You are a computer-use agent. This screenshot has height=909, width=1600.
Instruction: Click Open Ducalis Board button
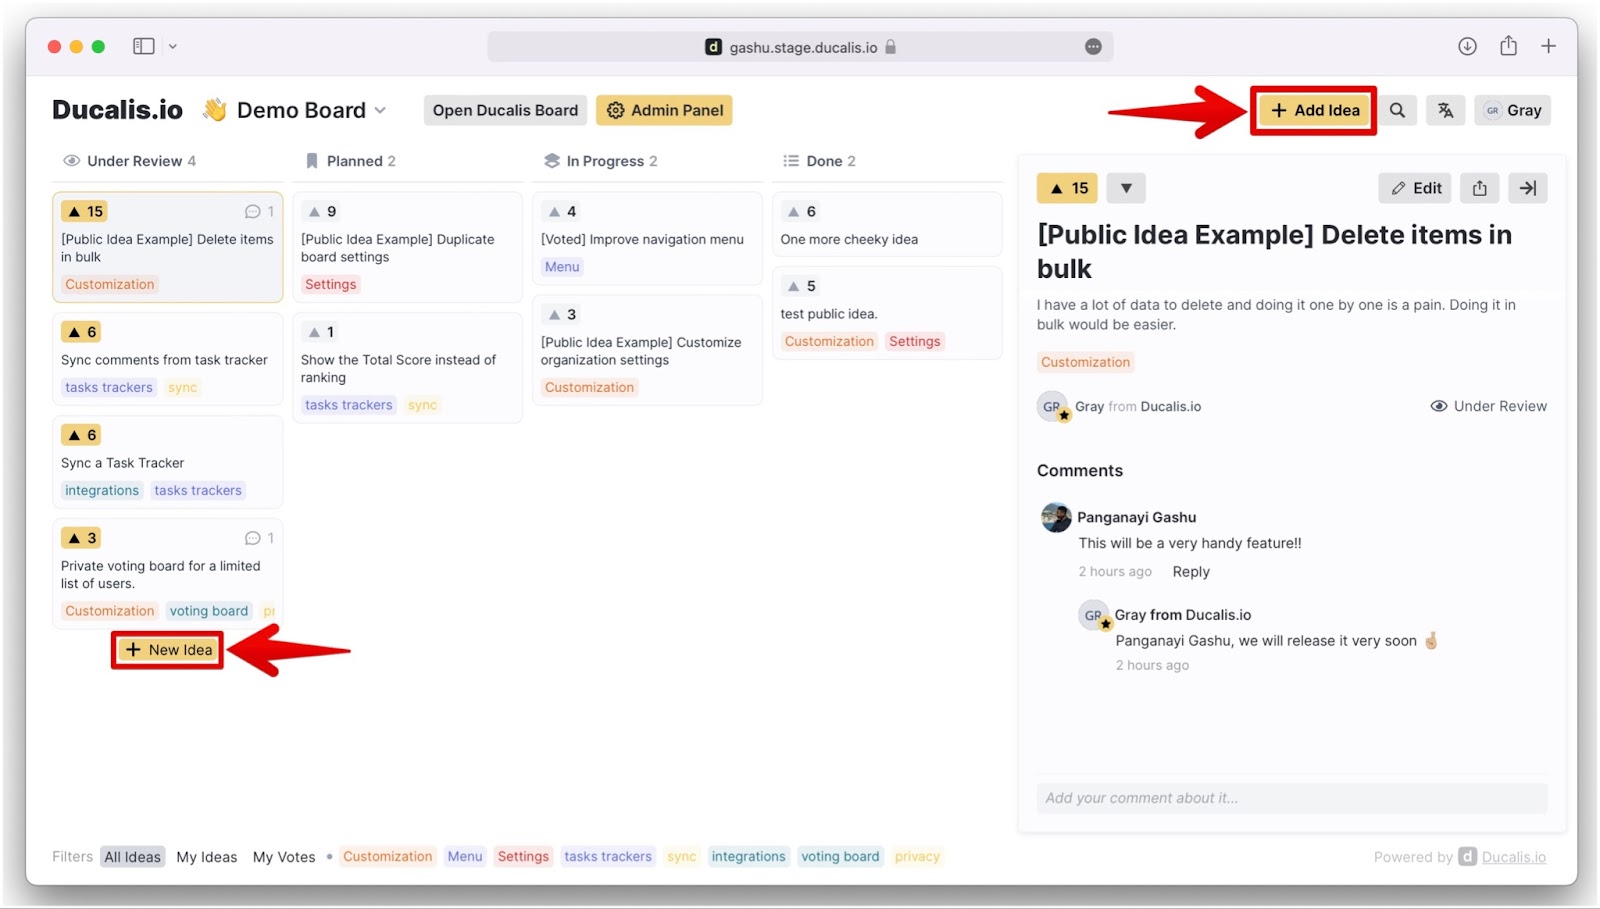point(505,110)
